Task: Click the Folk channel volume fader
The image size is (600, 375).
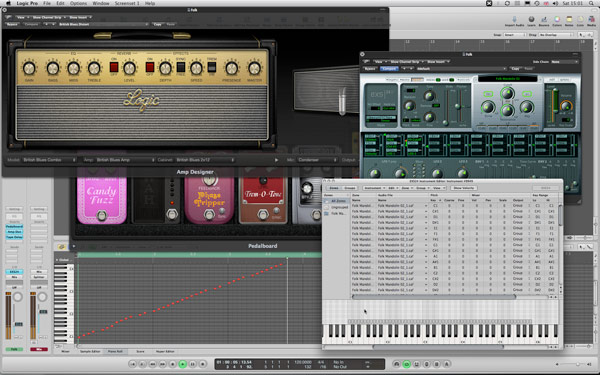Action: 18,324
